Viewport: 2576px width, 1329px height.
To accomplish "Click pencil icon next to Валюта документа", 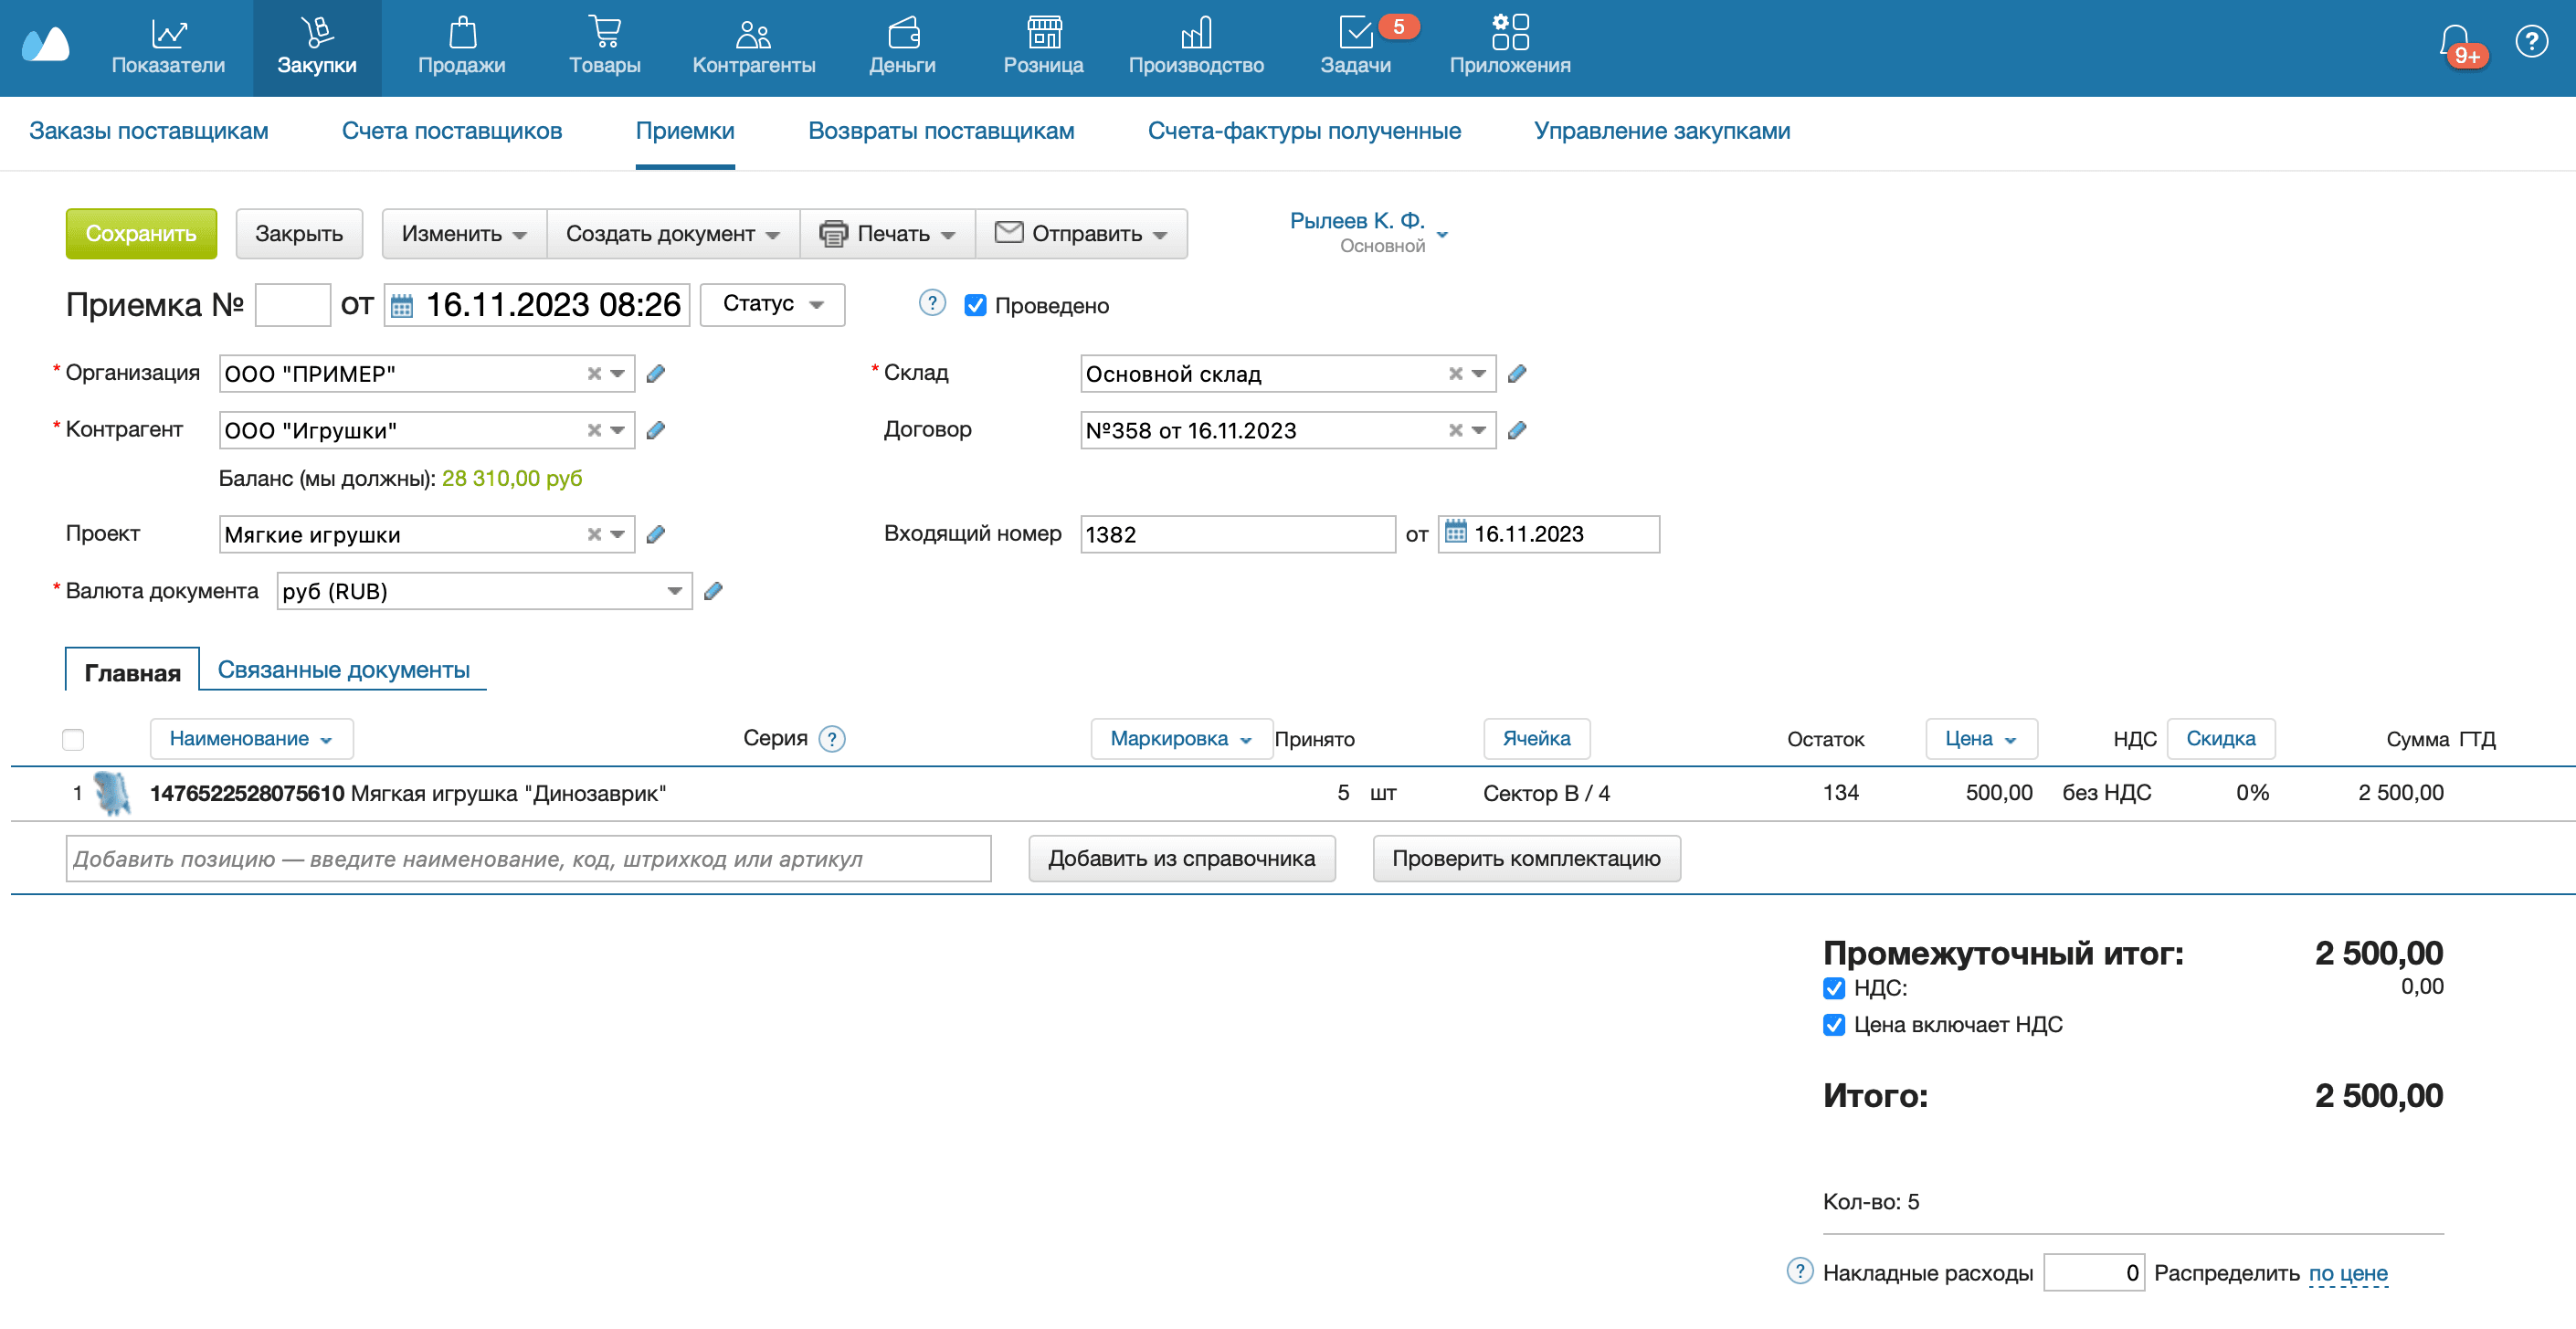I will click(x=713, y=592).
